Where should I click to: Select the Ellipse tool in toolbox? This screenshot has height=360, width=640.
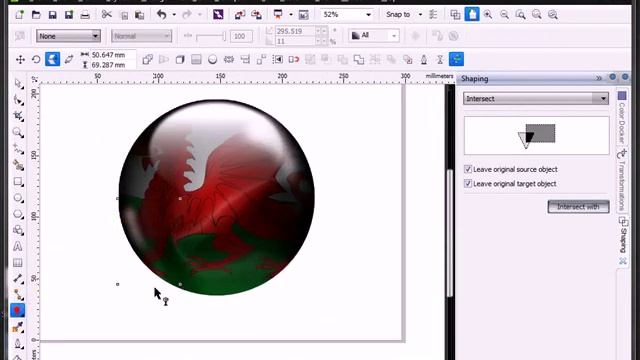tap(18, 198)
